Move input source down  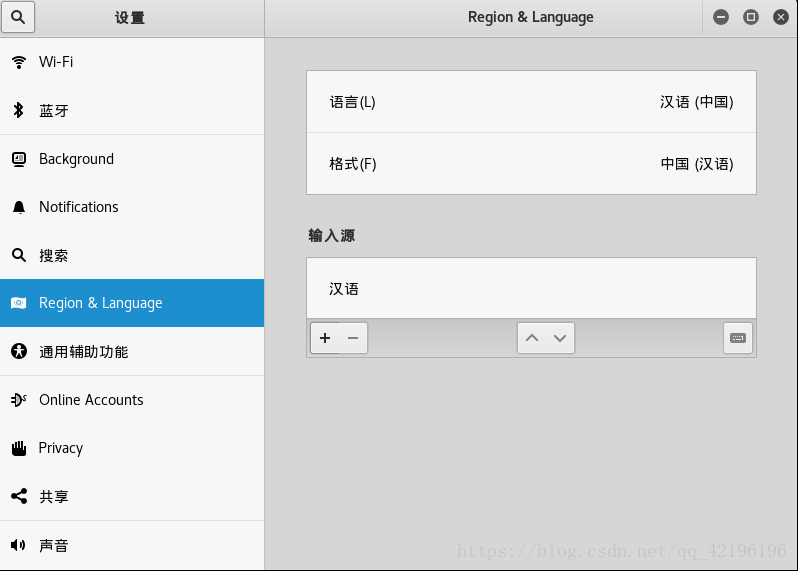(560, 338)
